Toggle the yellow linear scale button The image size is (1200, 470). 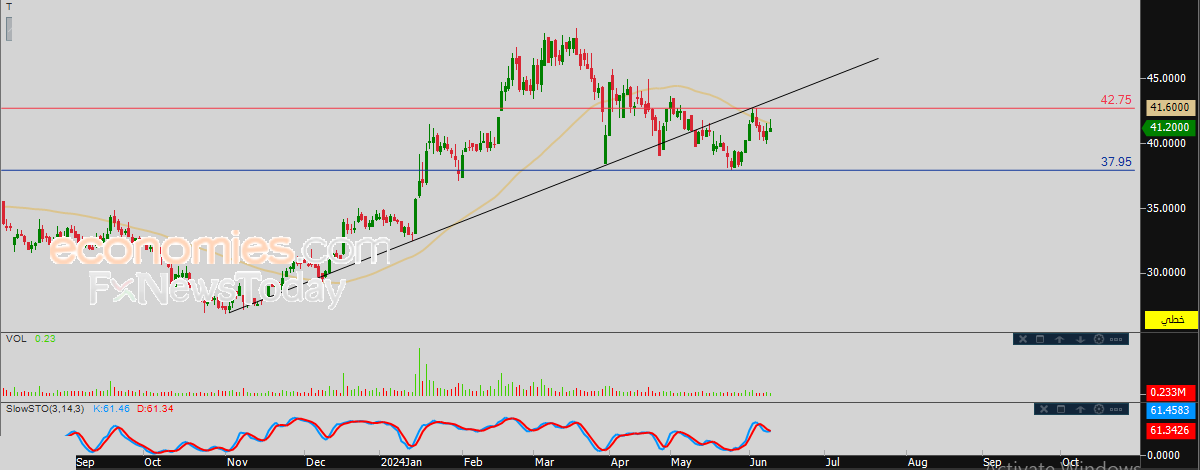[1170, 320]
